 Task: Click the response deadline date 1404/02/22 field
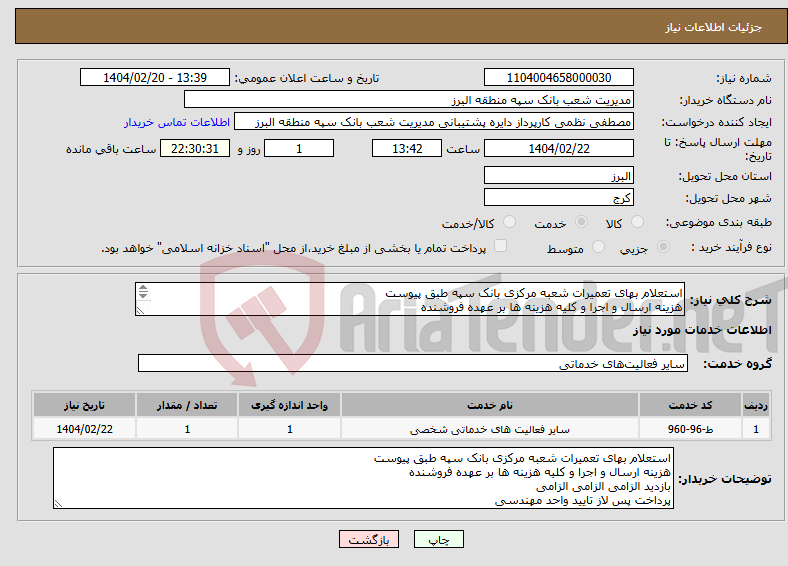coord(558,148)
